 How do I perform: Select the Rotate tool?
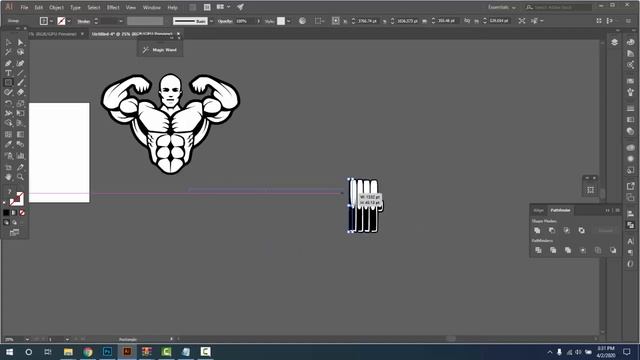tap(8, 103)
